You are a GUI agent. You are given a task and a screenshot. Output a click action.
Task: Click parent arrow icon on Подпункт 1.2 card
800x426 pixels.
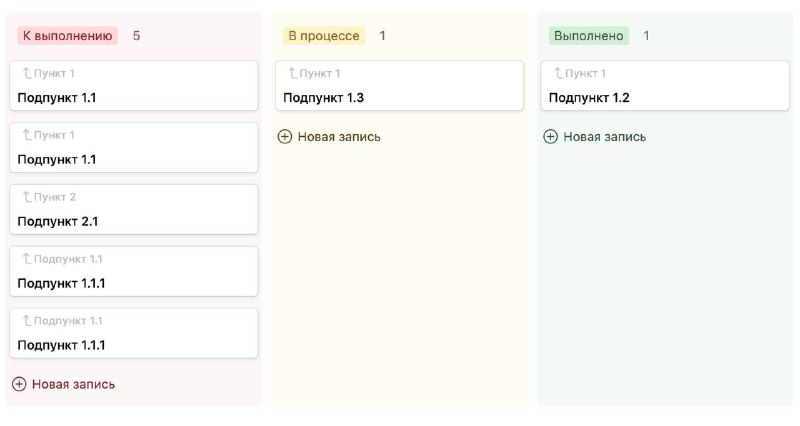(x=558, y=73)
